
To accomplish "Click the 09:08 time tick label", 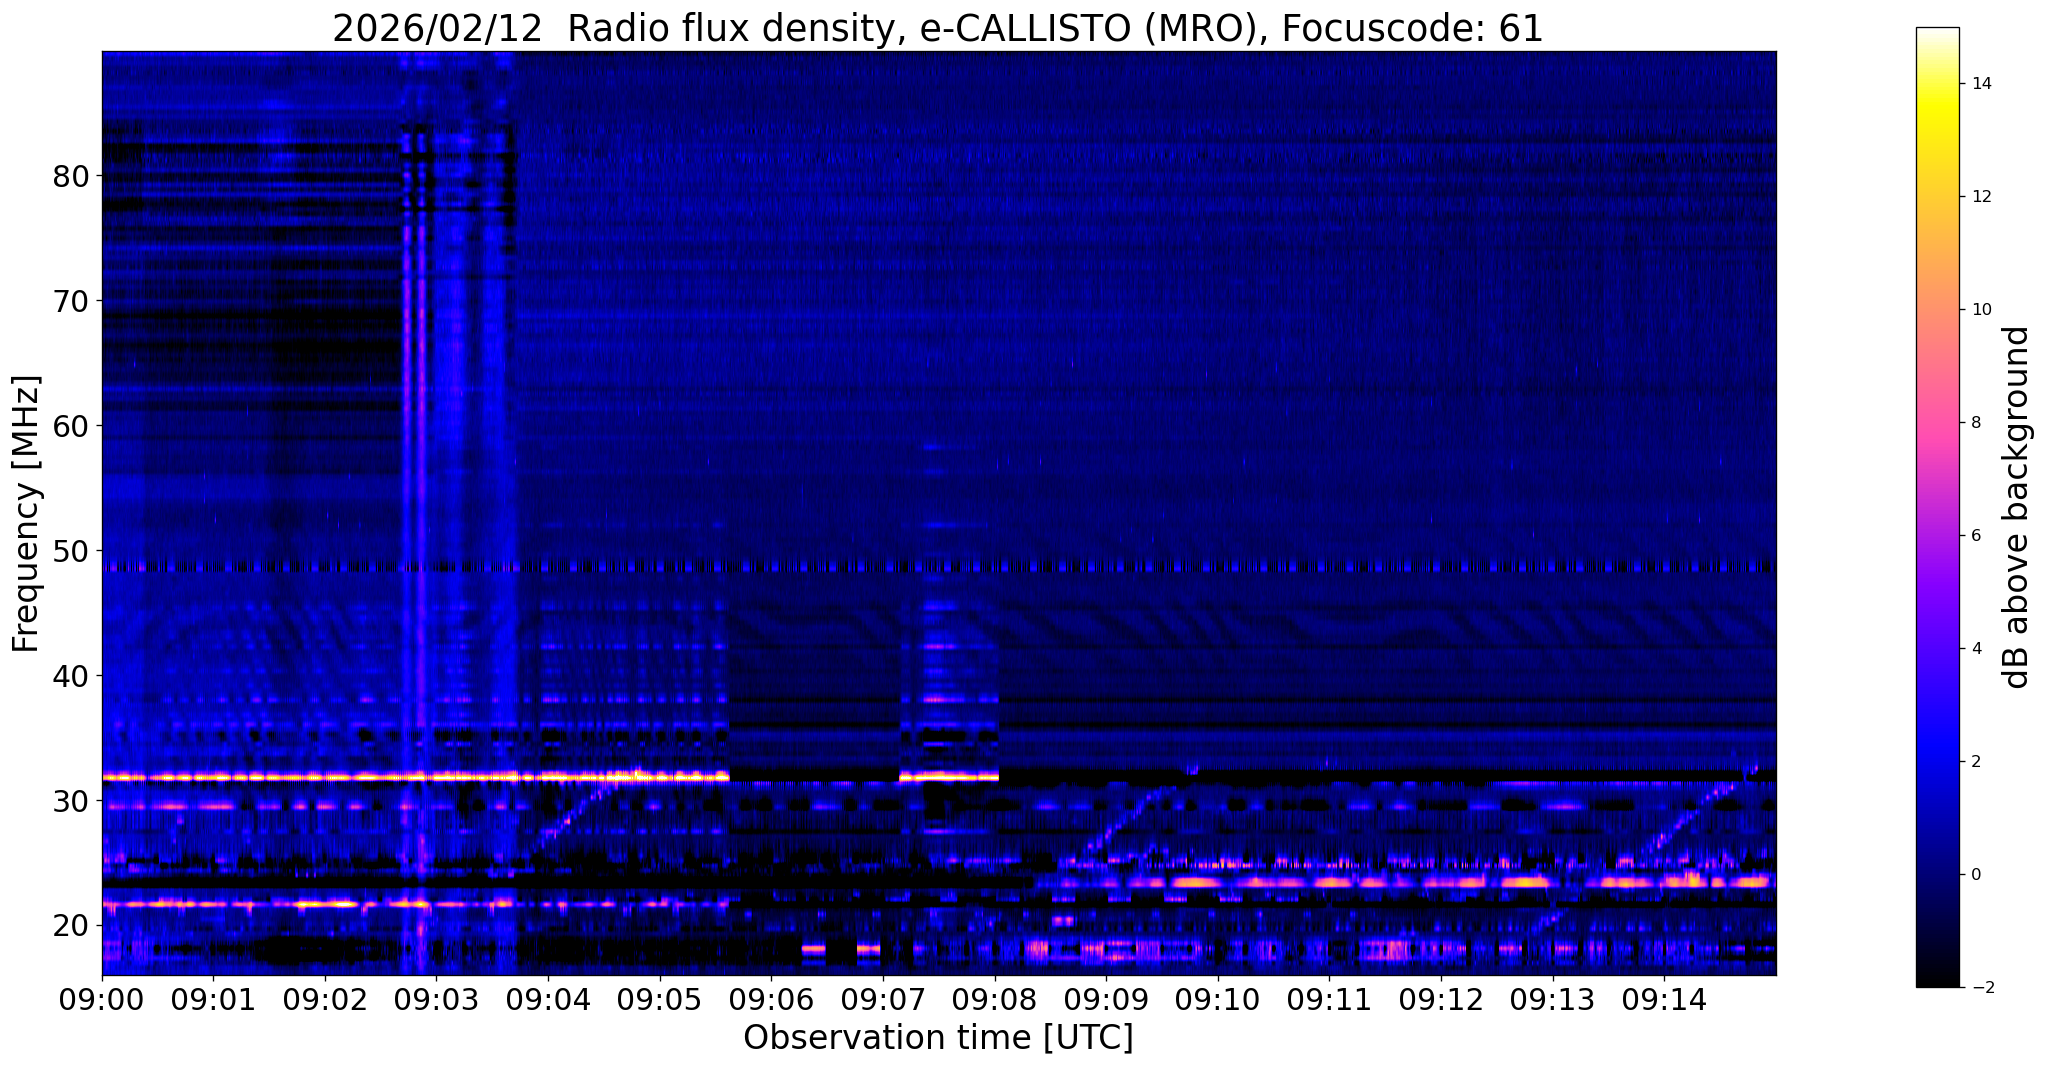I will pyautogui.click(x=994, y=1000).
